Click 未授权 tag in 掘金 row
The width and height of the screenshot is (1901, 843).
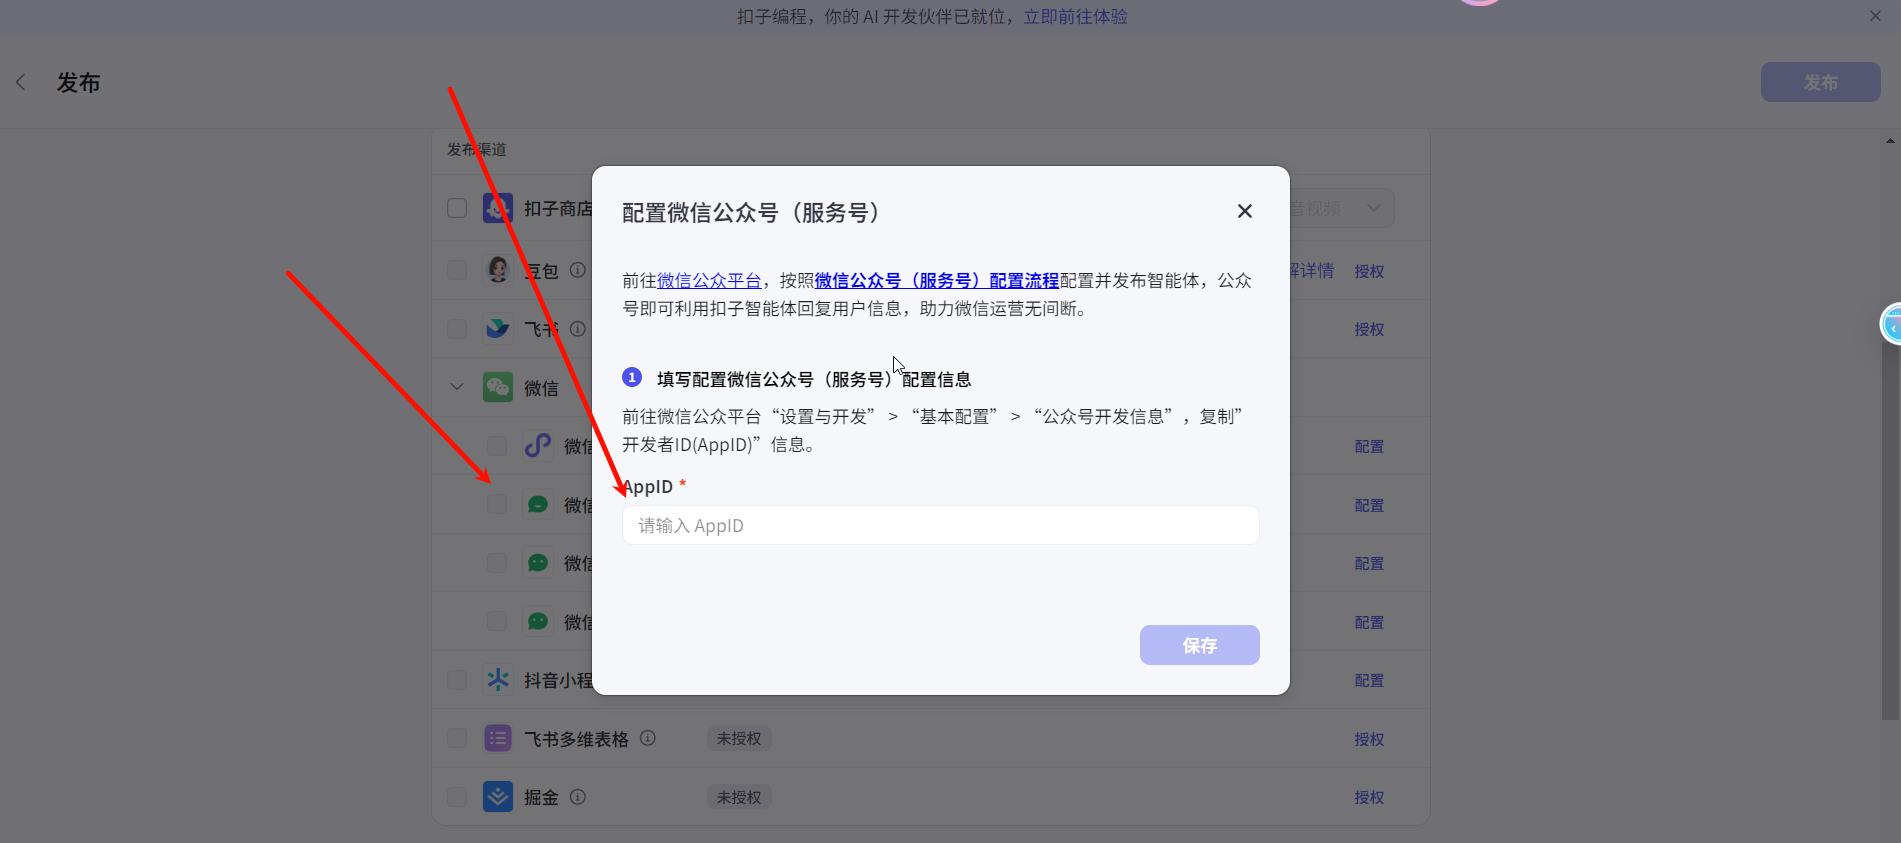pyautogui.click(x=739, y=797)
